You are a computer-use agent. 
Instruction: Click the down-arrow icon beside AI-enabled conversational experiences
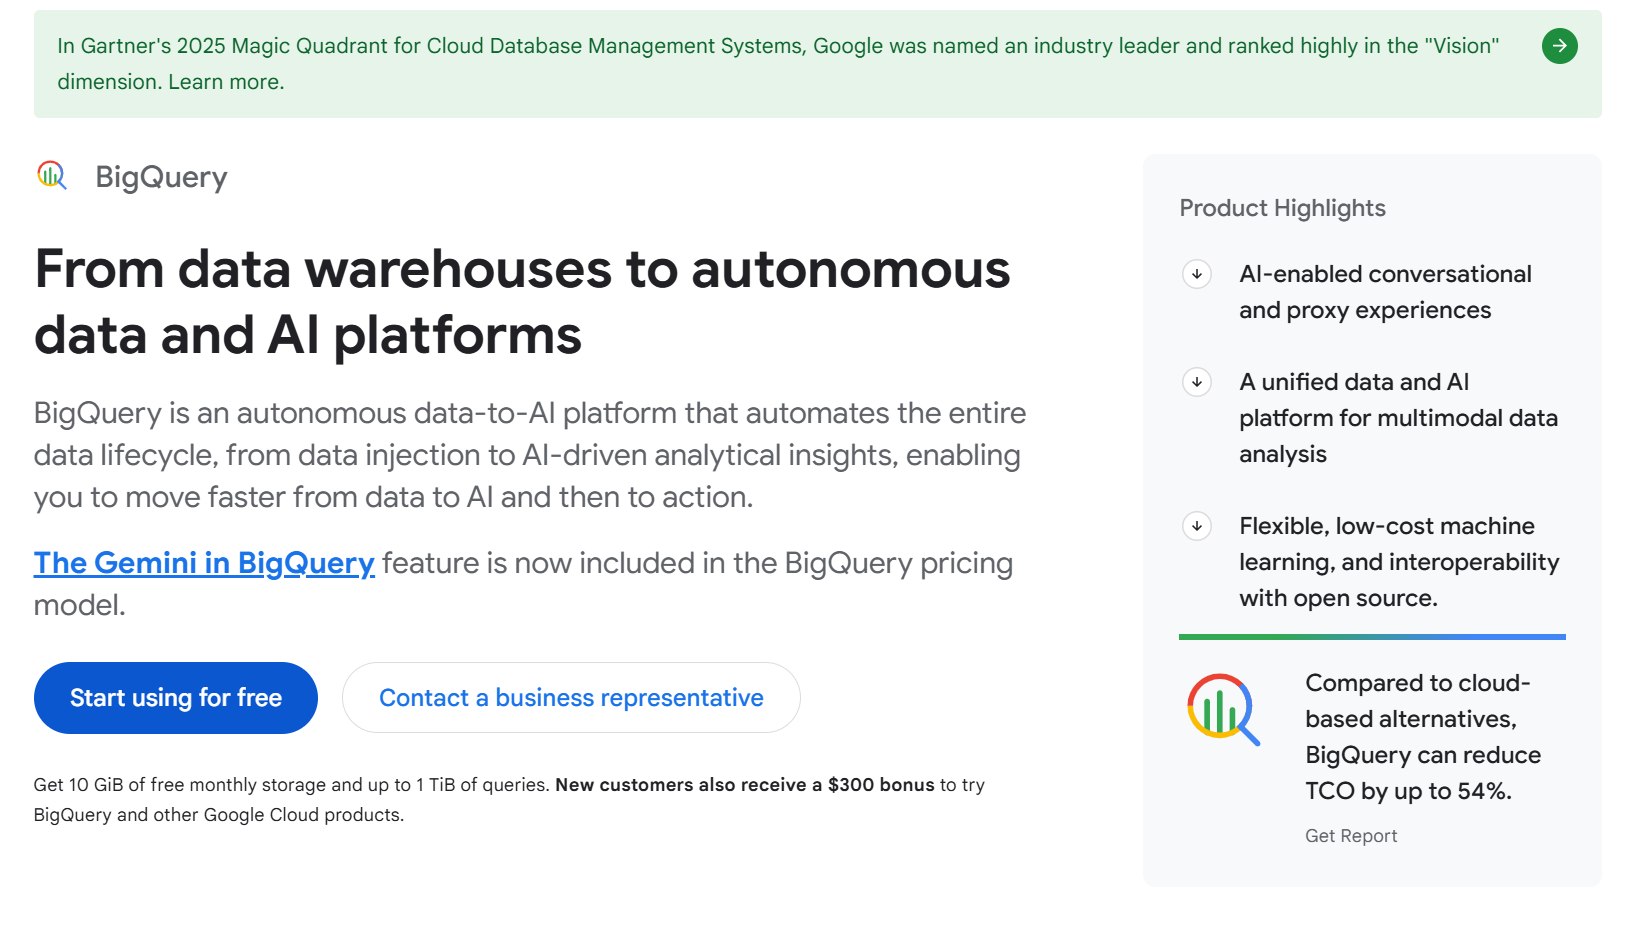(1195, 274)
